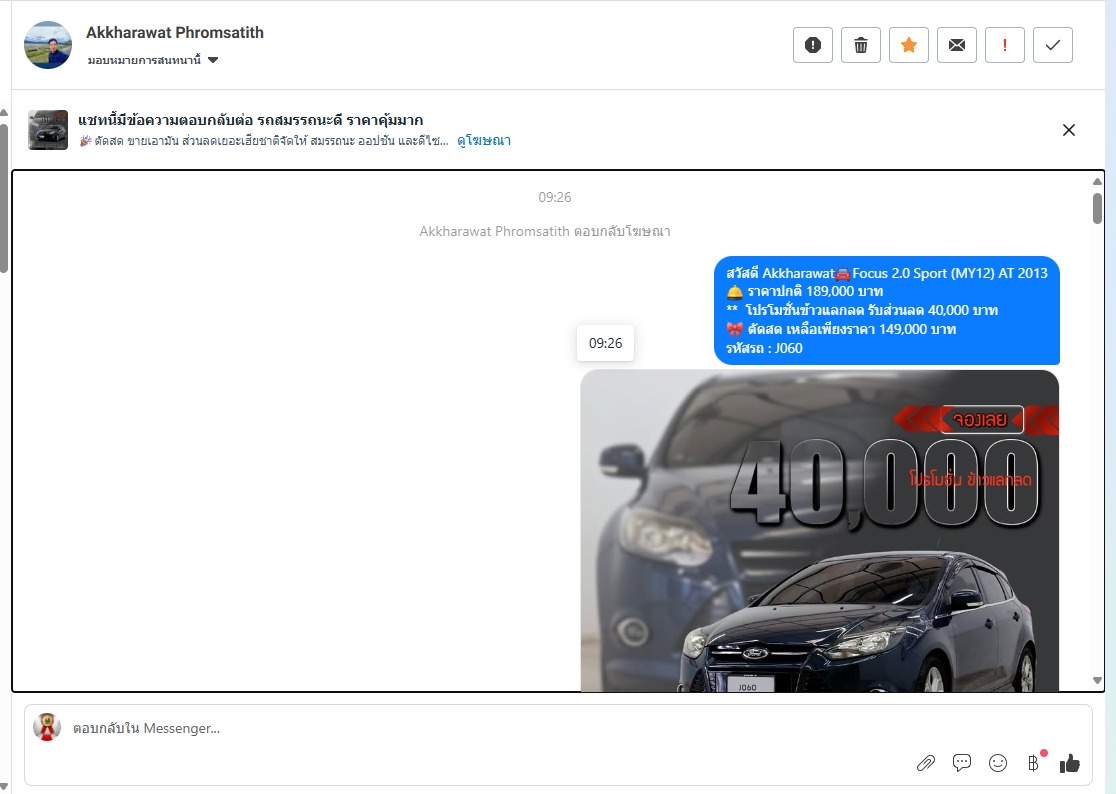Mark conversation as spam with exclamation circle icon
The height and width of the screenshot is (794, 1116).
[x=813, y=46]
